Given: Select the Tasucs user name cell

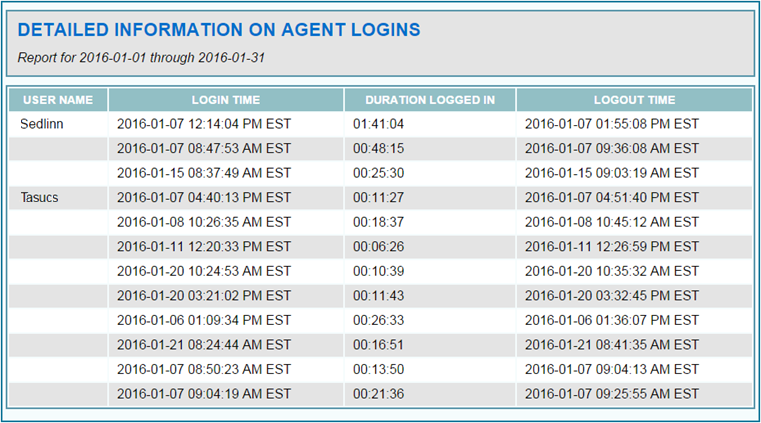Looking at the screenshot, I should 40,198.
